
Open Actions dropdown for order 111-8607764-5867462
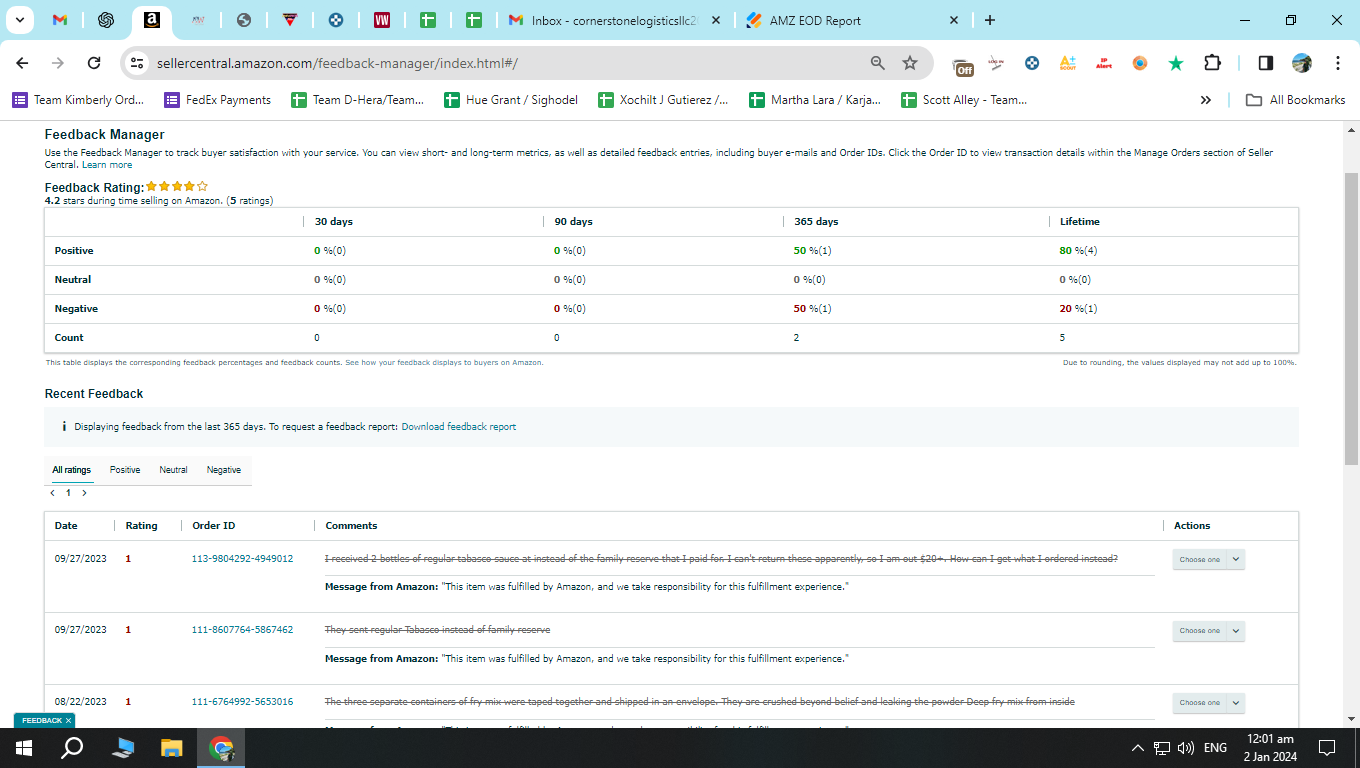pos(1209,631)
